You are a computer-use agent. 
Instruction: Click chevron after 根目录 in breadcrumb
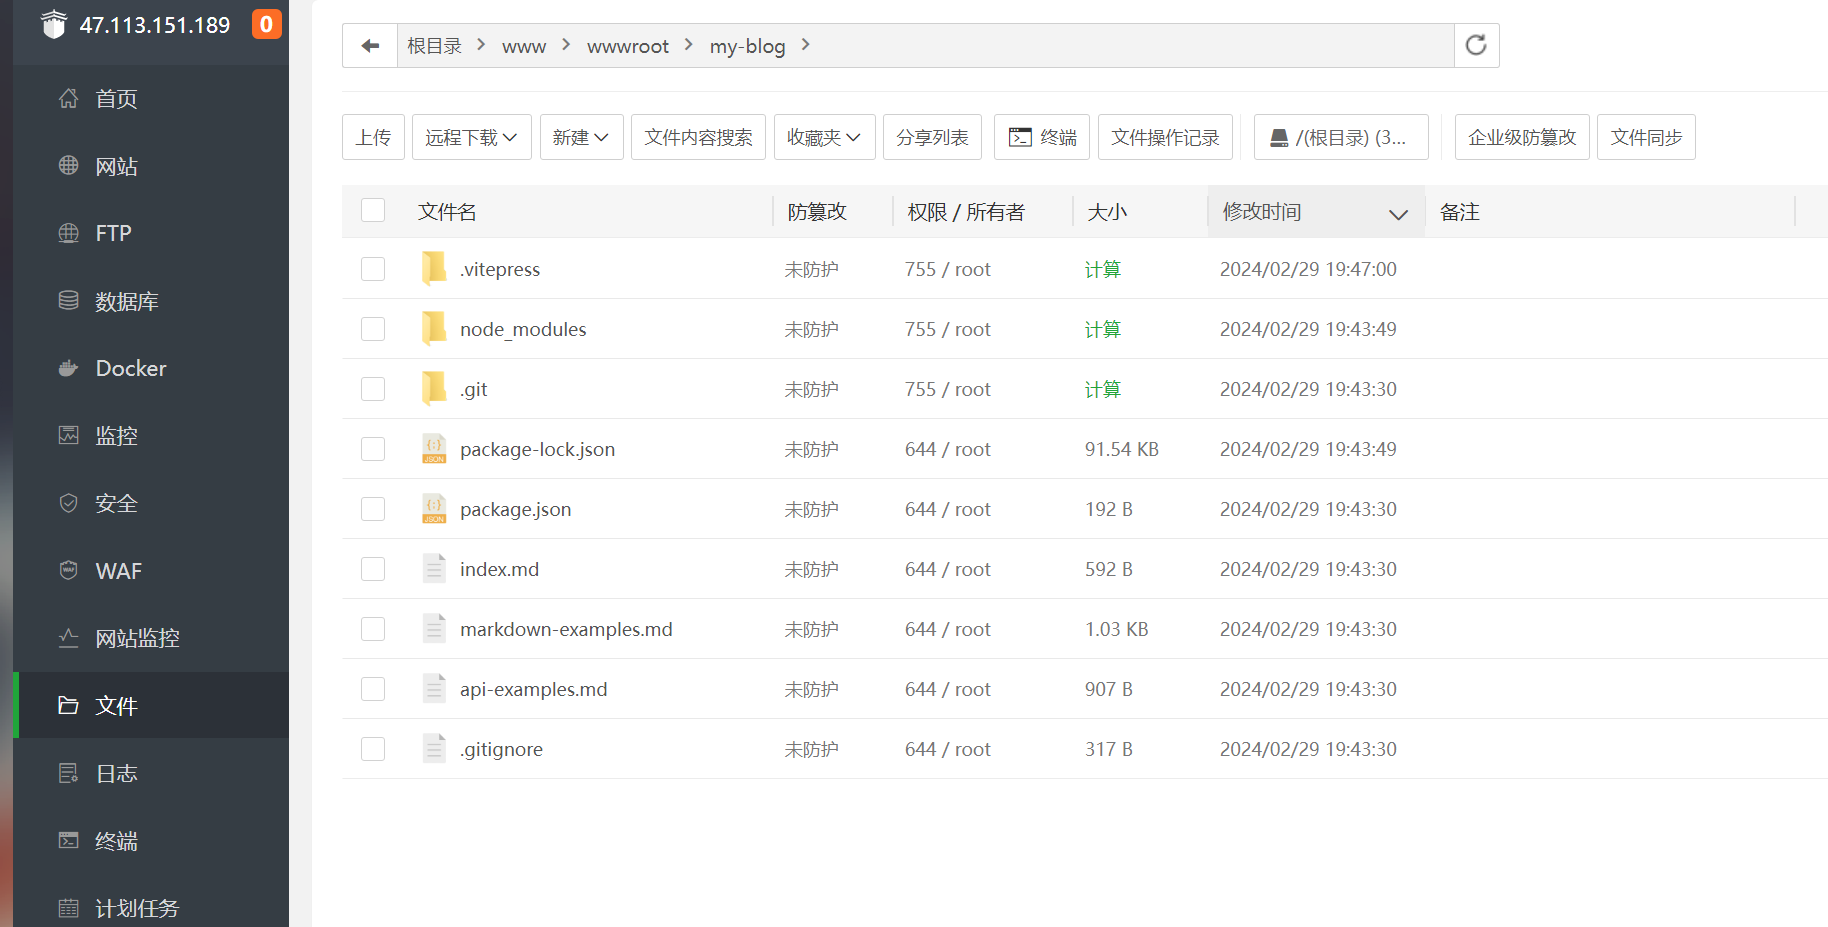tap(481, 45)
